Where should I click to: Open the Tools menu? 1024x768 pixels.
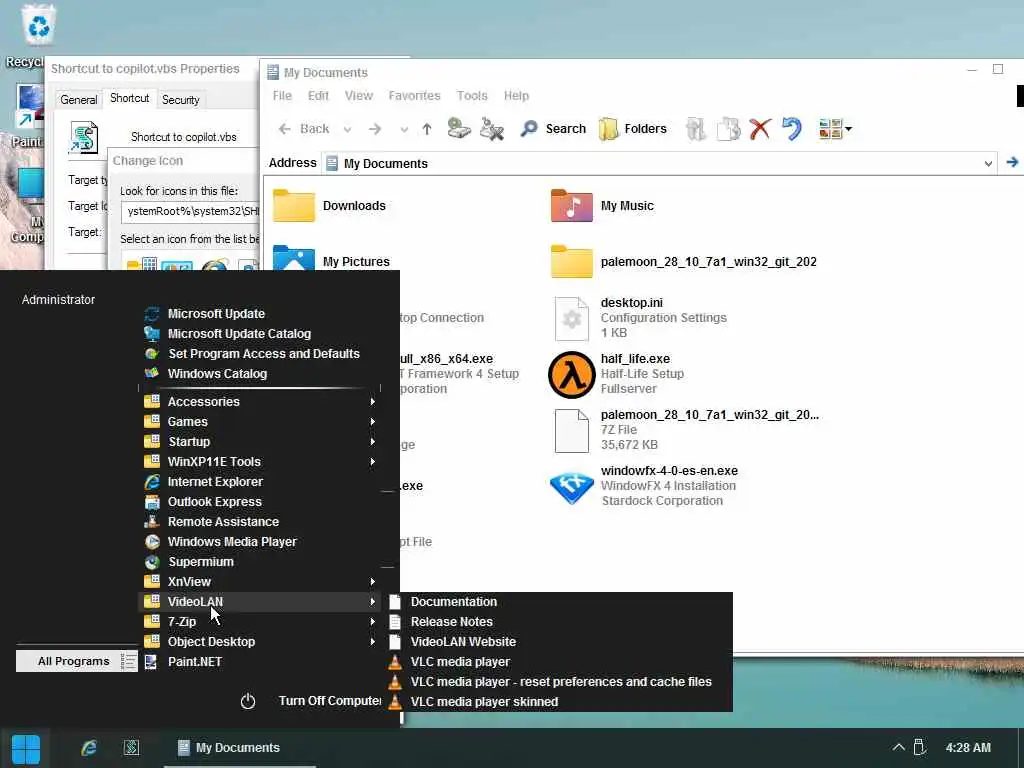tap(472, 95)
